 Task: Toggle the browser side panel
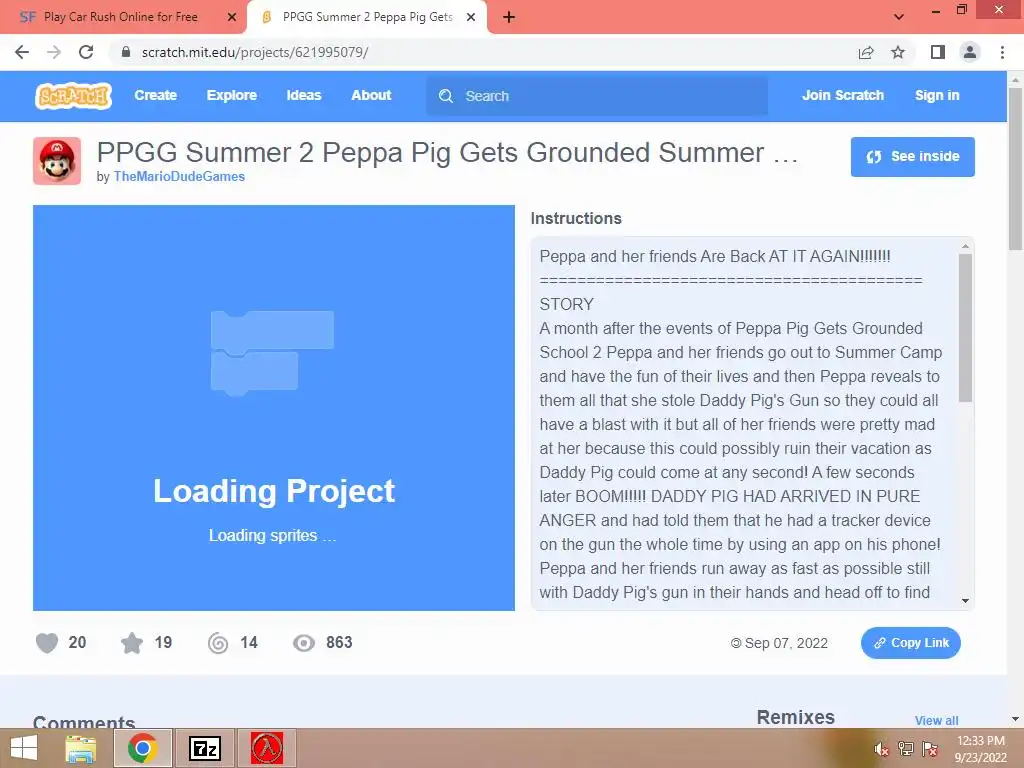(938, 52)
